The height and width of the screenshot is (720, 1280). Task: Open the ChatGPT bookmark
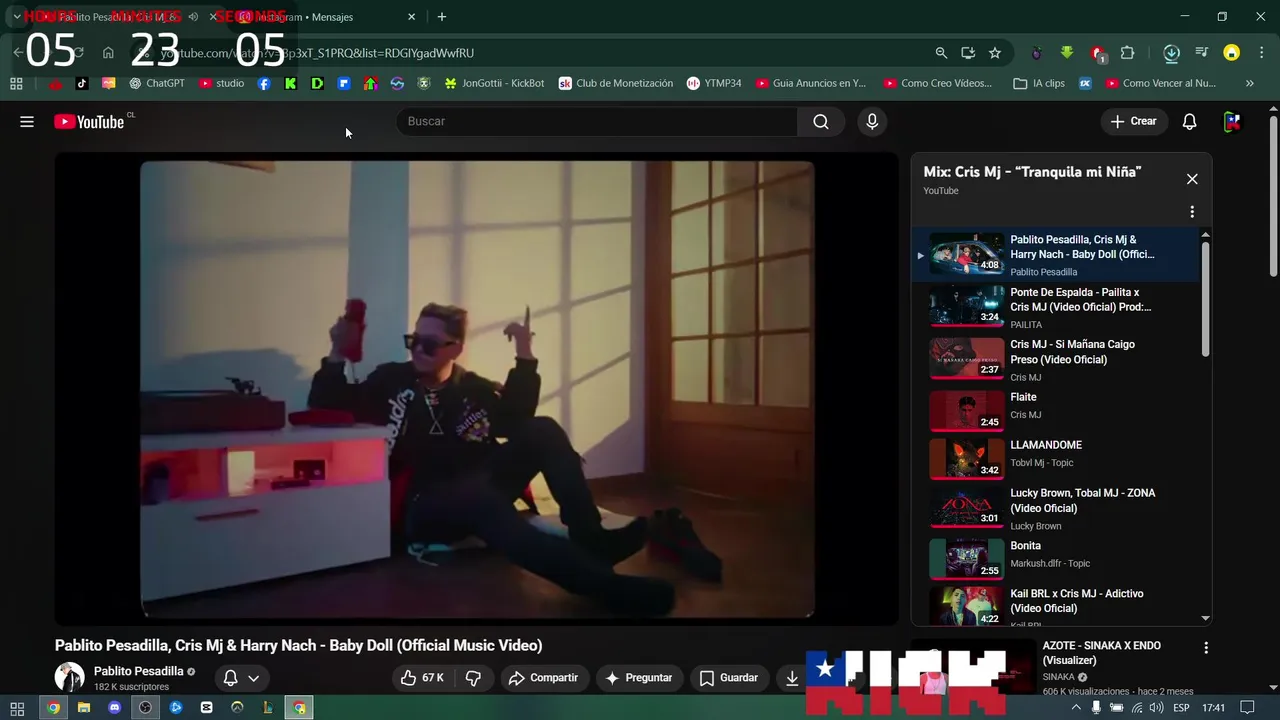click(x=157, y=84)
